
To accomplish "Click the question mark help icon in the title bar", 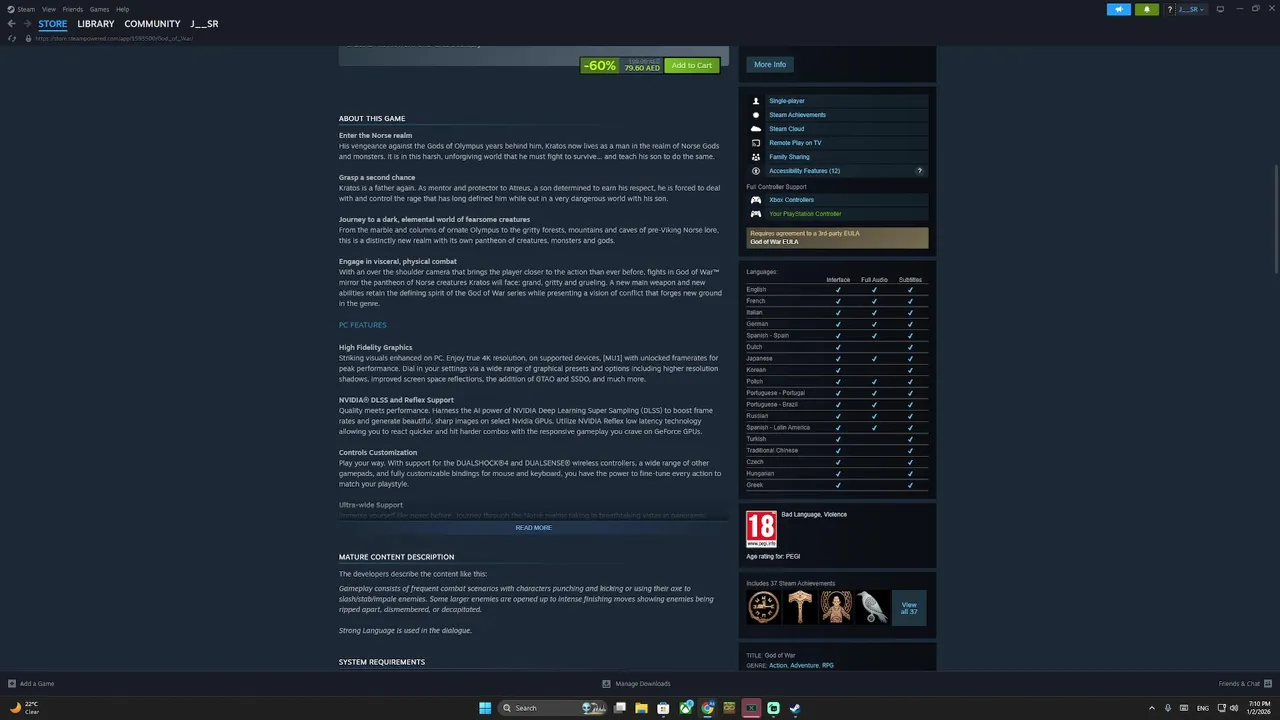I will tap(1169, 9).
